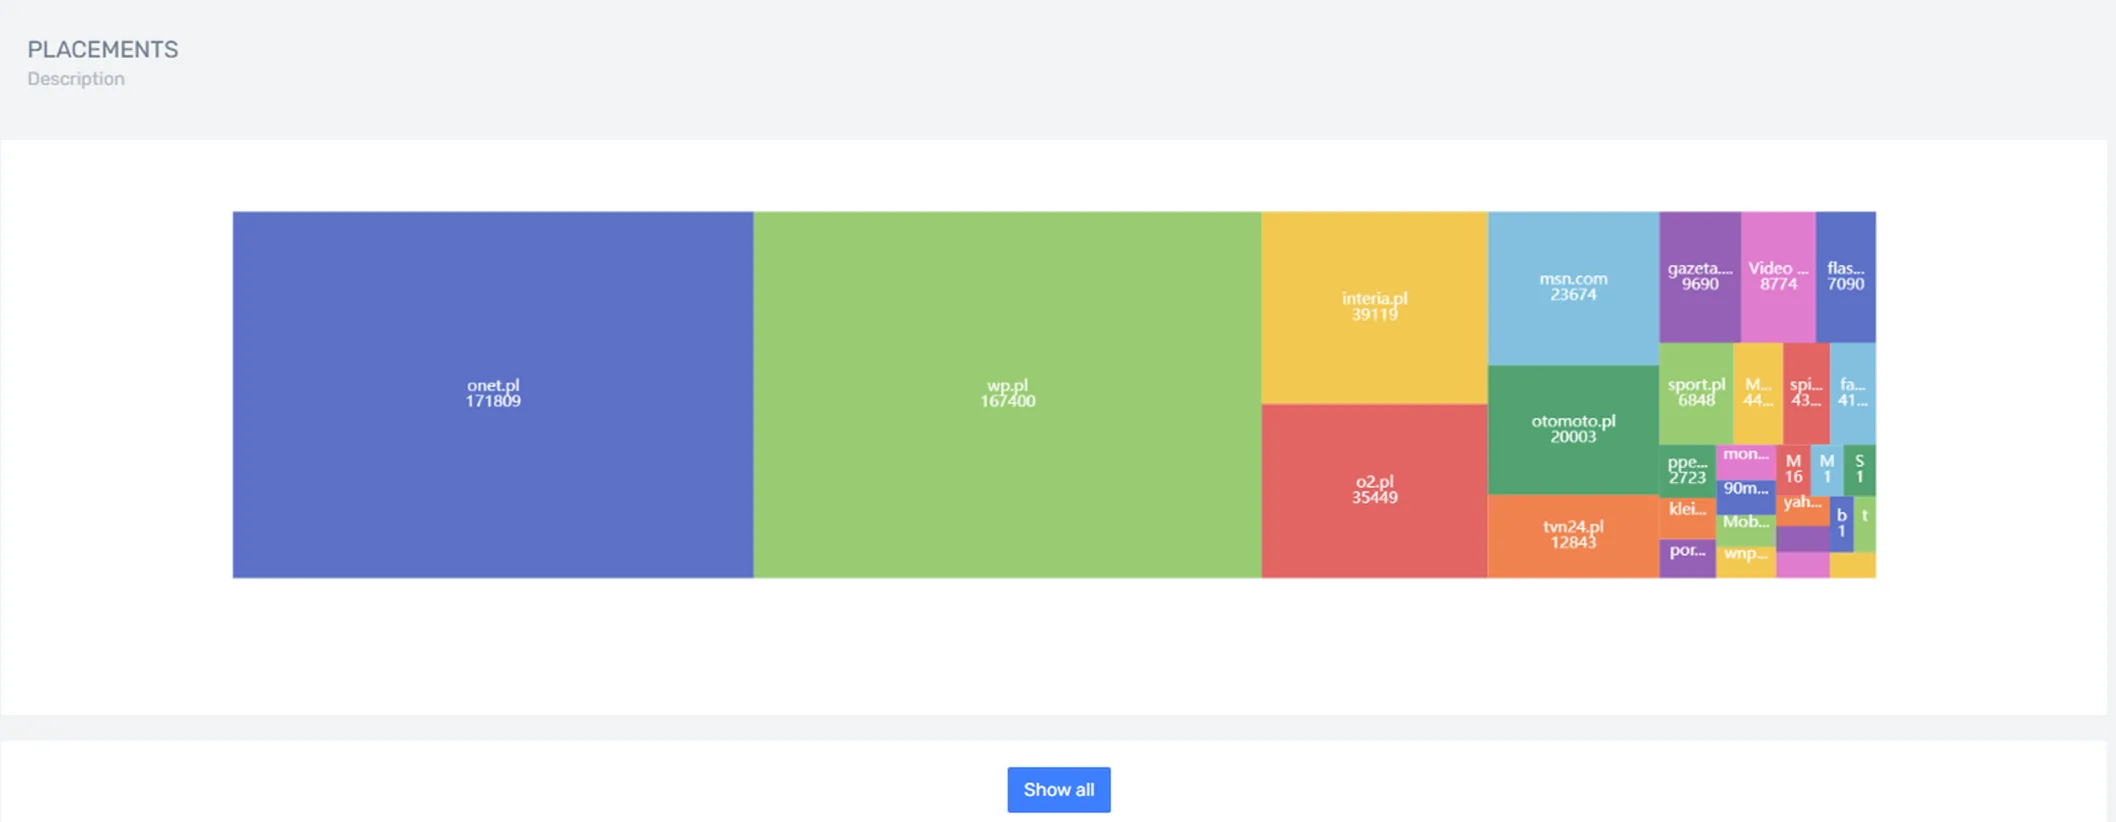Select the pink Video tile with 8774
Screen dimensions: 2116x822
point(1778,276)
